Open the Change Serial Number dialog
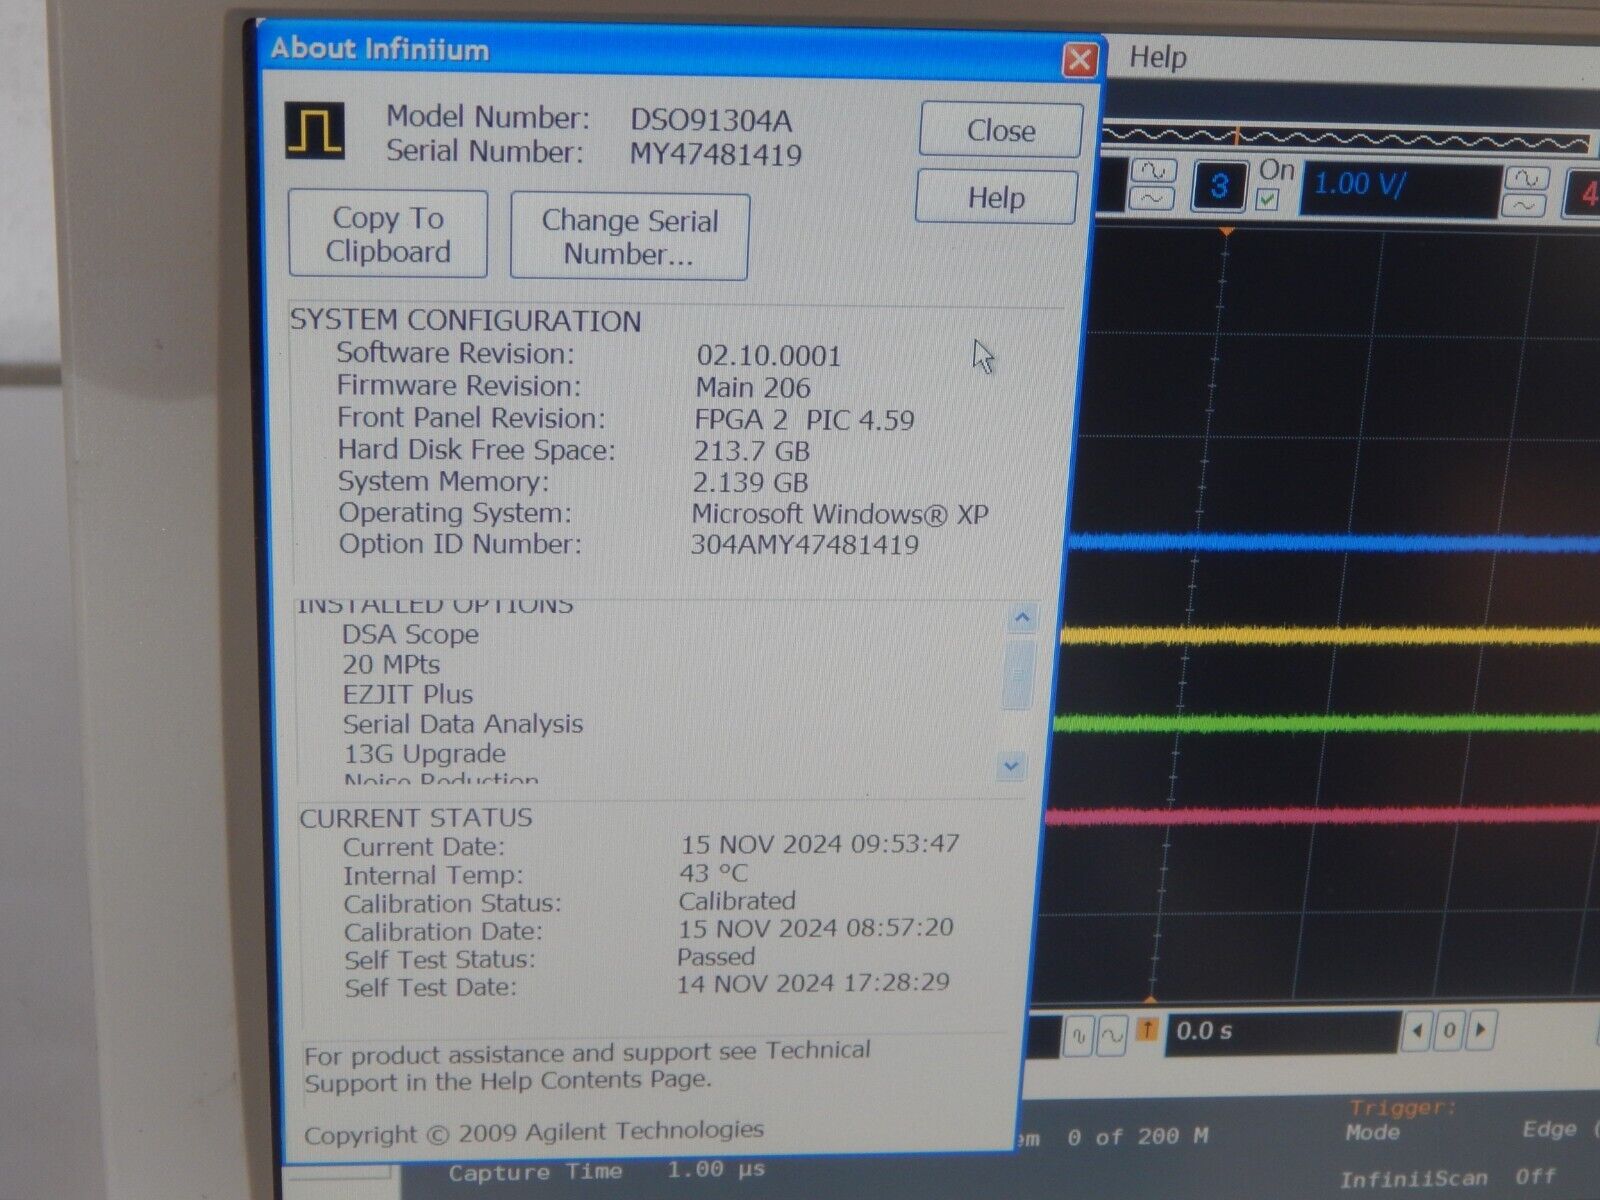Screen dimensions: 1600x1200 pos(629,235)
